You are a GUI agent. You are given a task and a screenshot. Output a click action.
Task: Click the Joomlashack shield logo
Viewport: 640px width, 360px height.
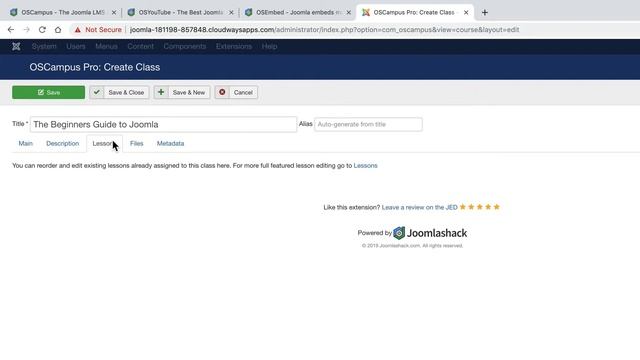click(399, 233)
